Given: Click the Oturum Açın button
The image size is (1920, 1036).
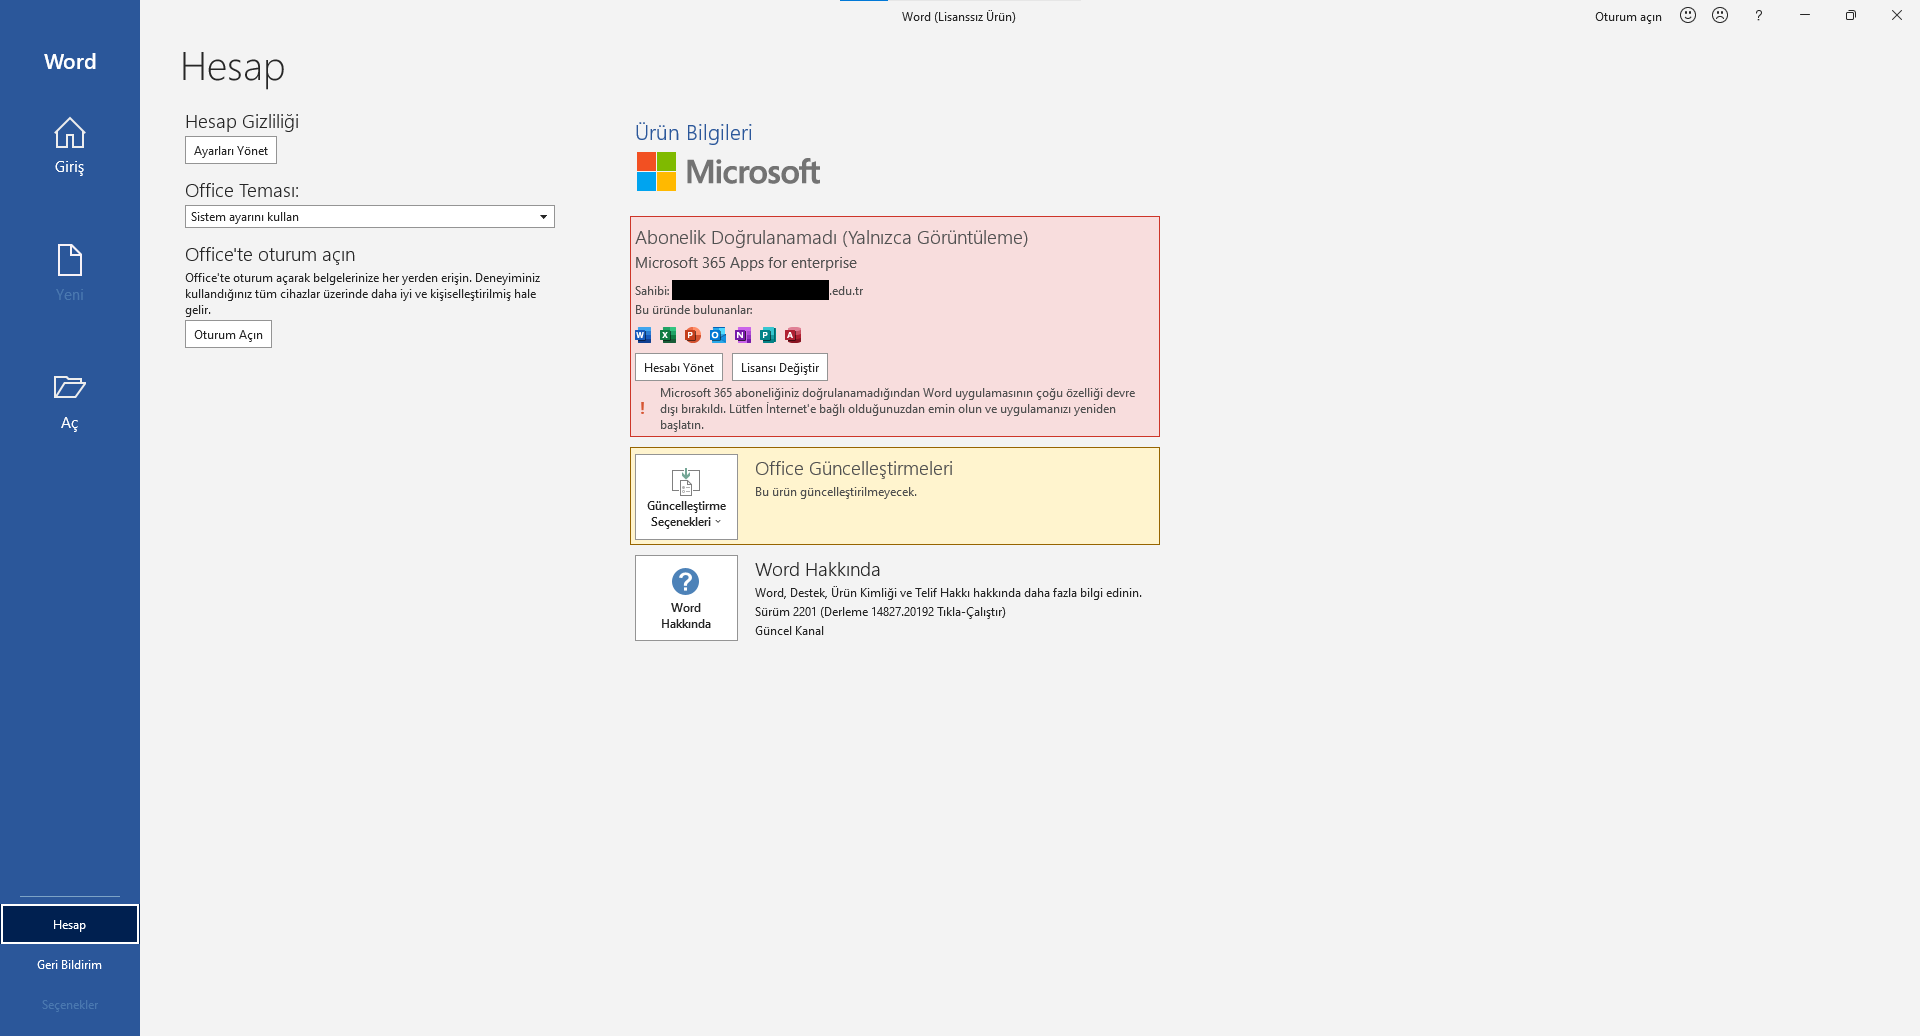Looking at the screenshot, I should [x=228, y=334].
